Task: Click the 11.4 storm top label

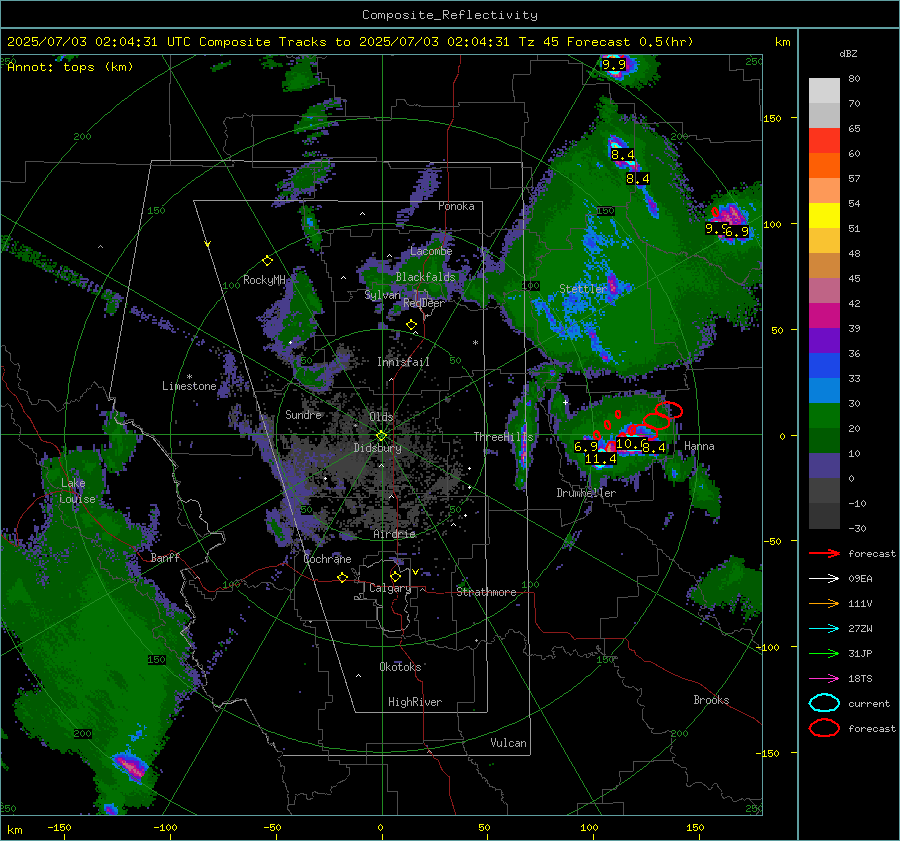Action: tap(600, 459)
